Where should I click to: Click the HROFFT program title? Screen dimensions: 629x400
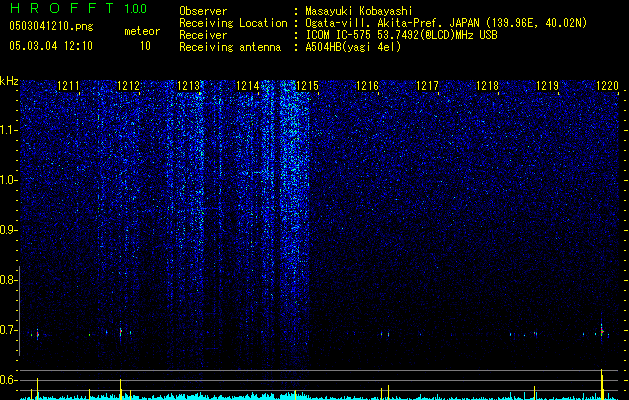point(62,8)
